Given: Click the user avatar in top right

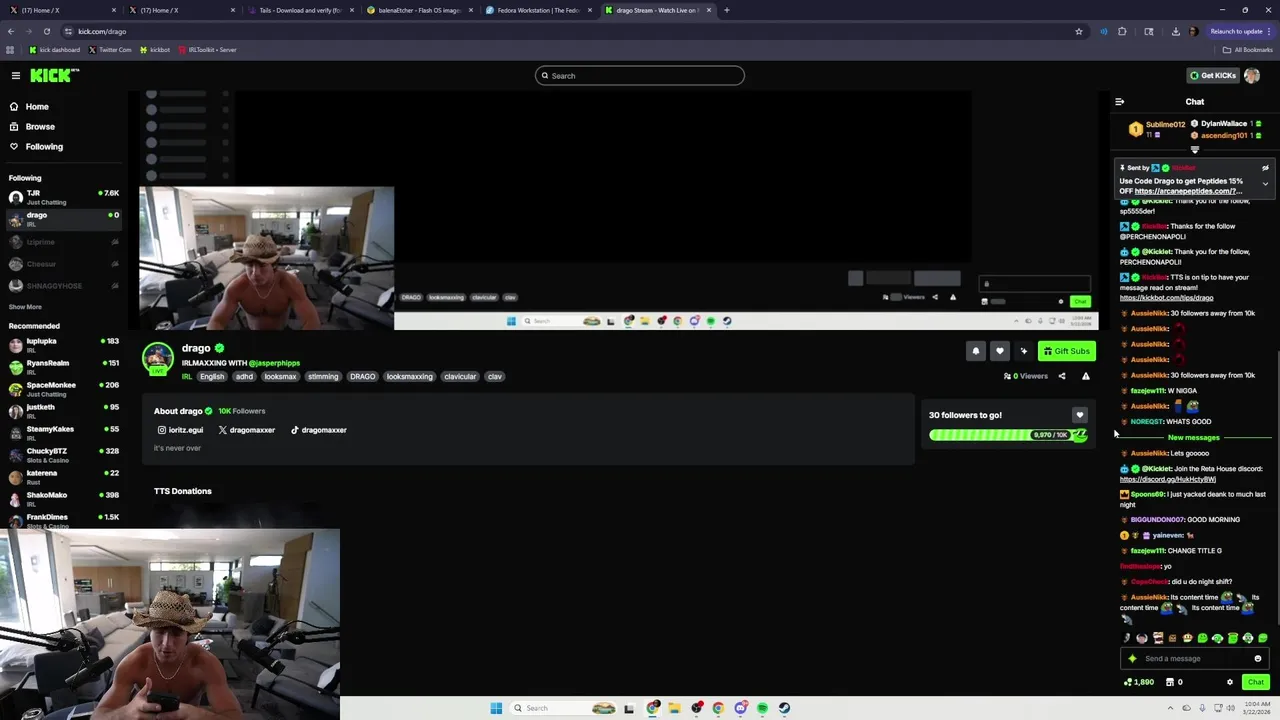Looking at the screenshot, I should (1252, 76).
